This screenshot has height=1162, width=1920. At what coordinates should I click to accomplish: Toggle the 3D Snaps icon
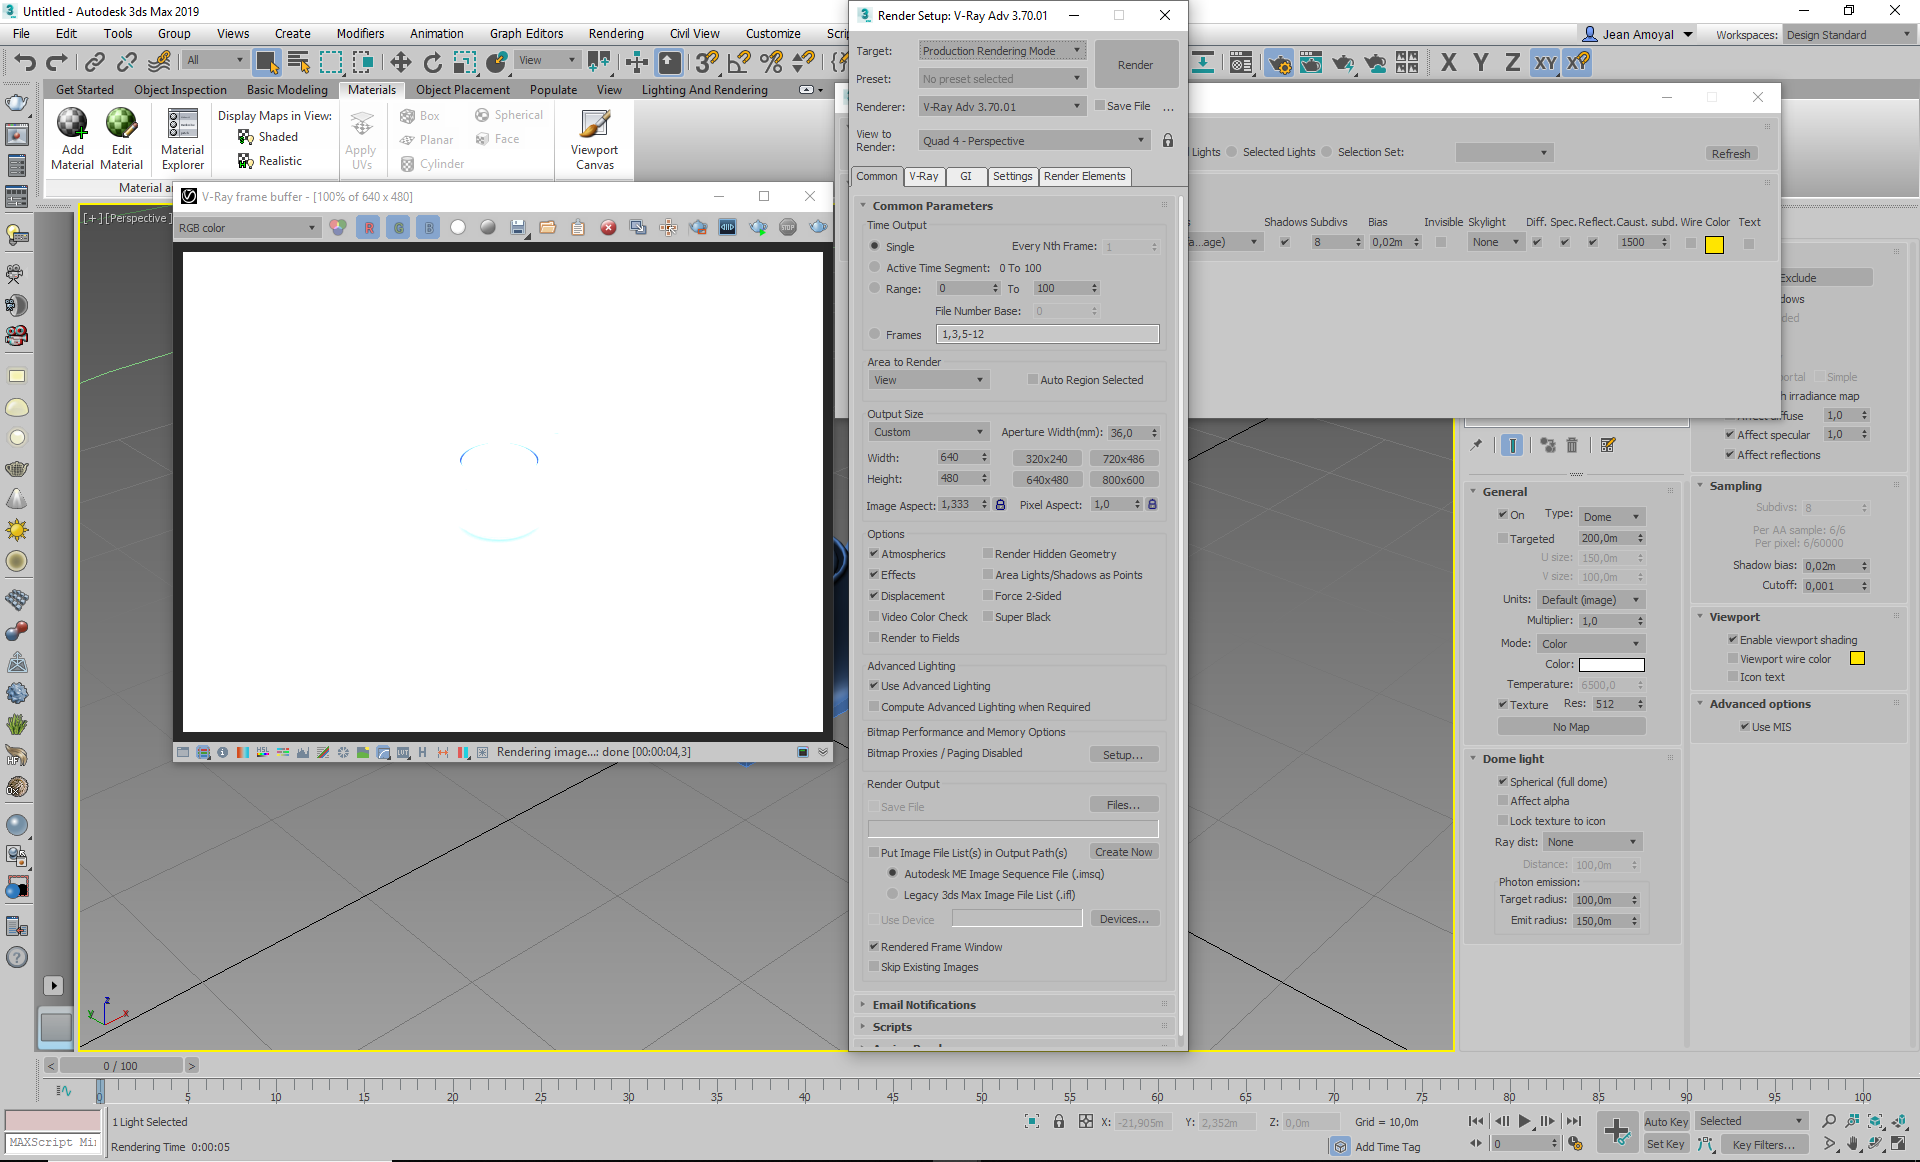[x=707, y=63]
